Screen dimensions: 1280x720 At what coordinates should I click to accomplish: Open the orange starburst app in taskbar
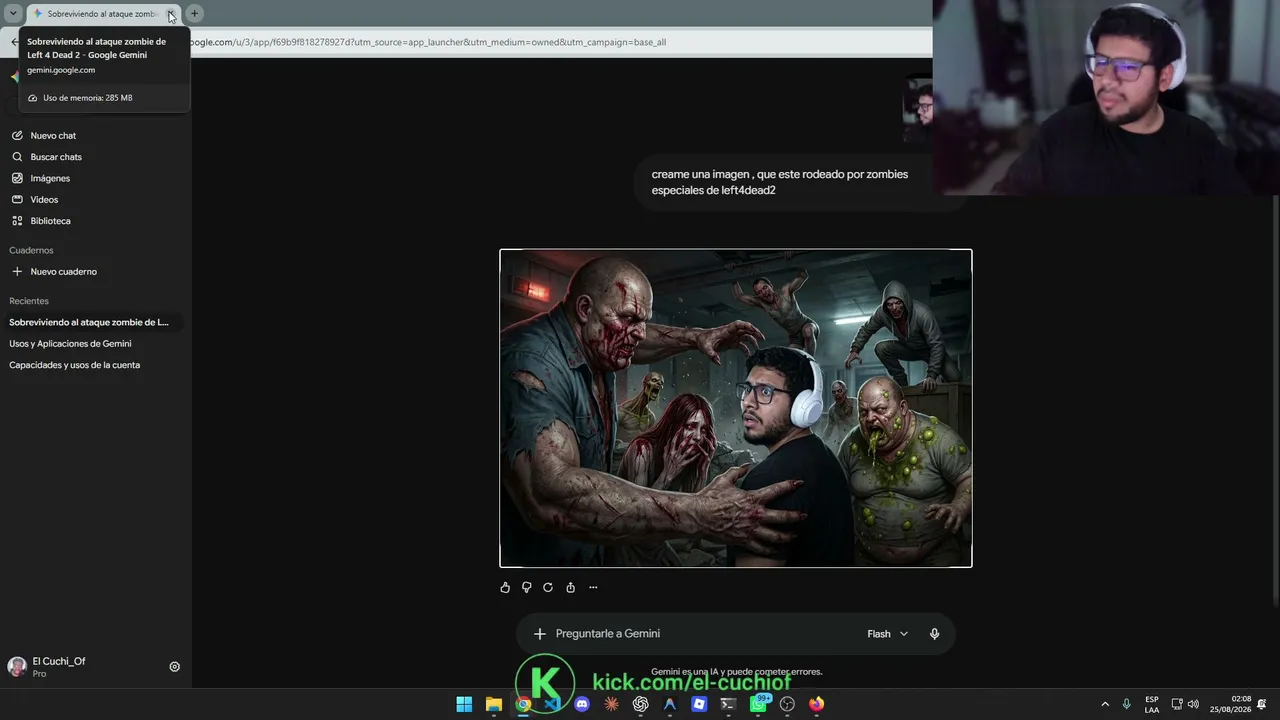(x=611, y=704)
